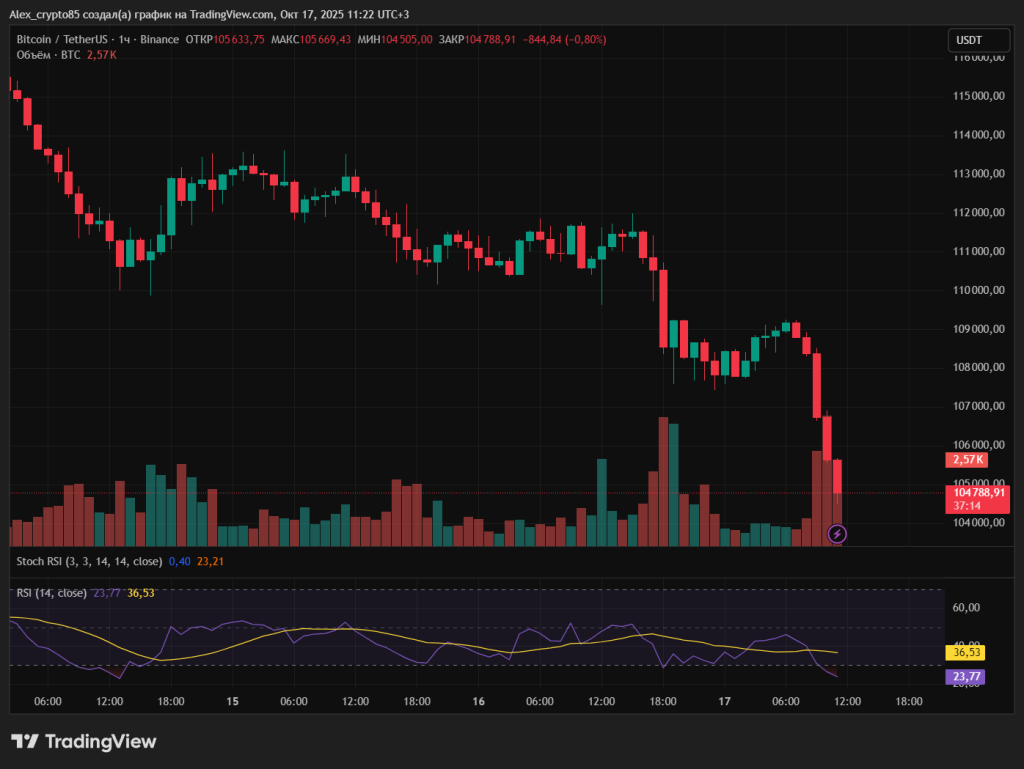Click the Alex_crypto85 author name in header
Image resolution: width=1024 pixels, height=769 pixels.
pos(44,15)
